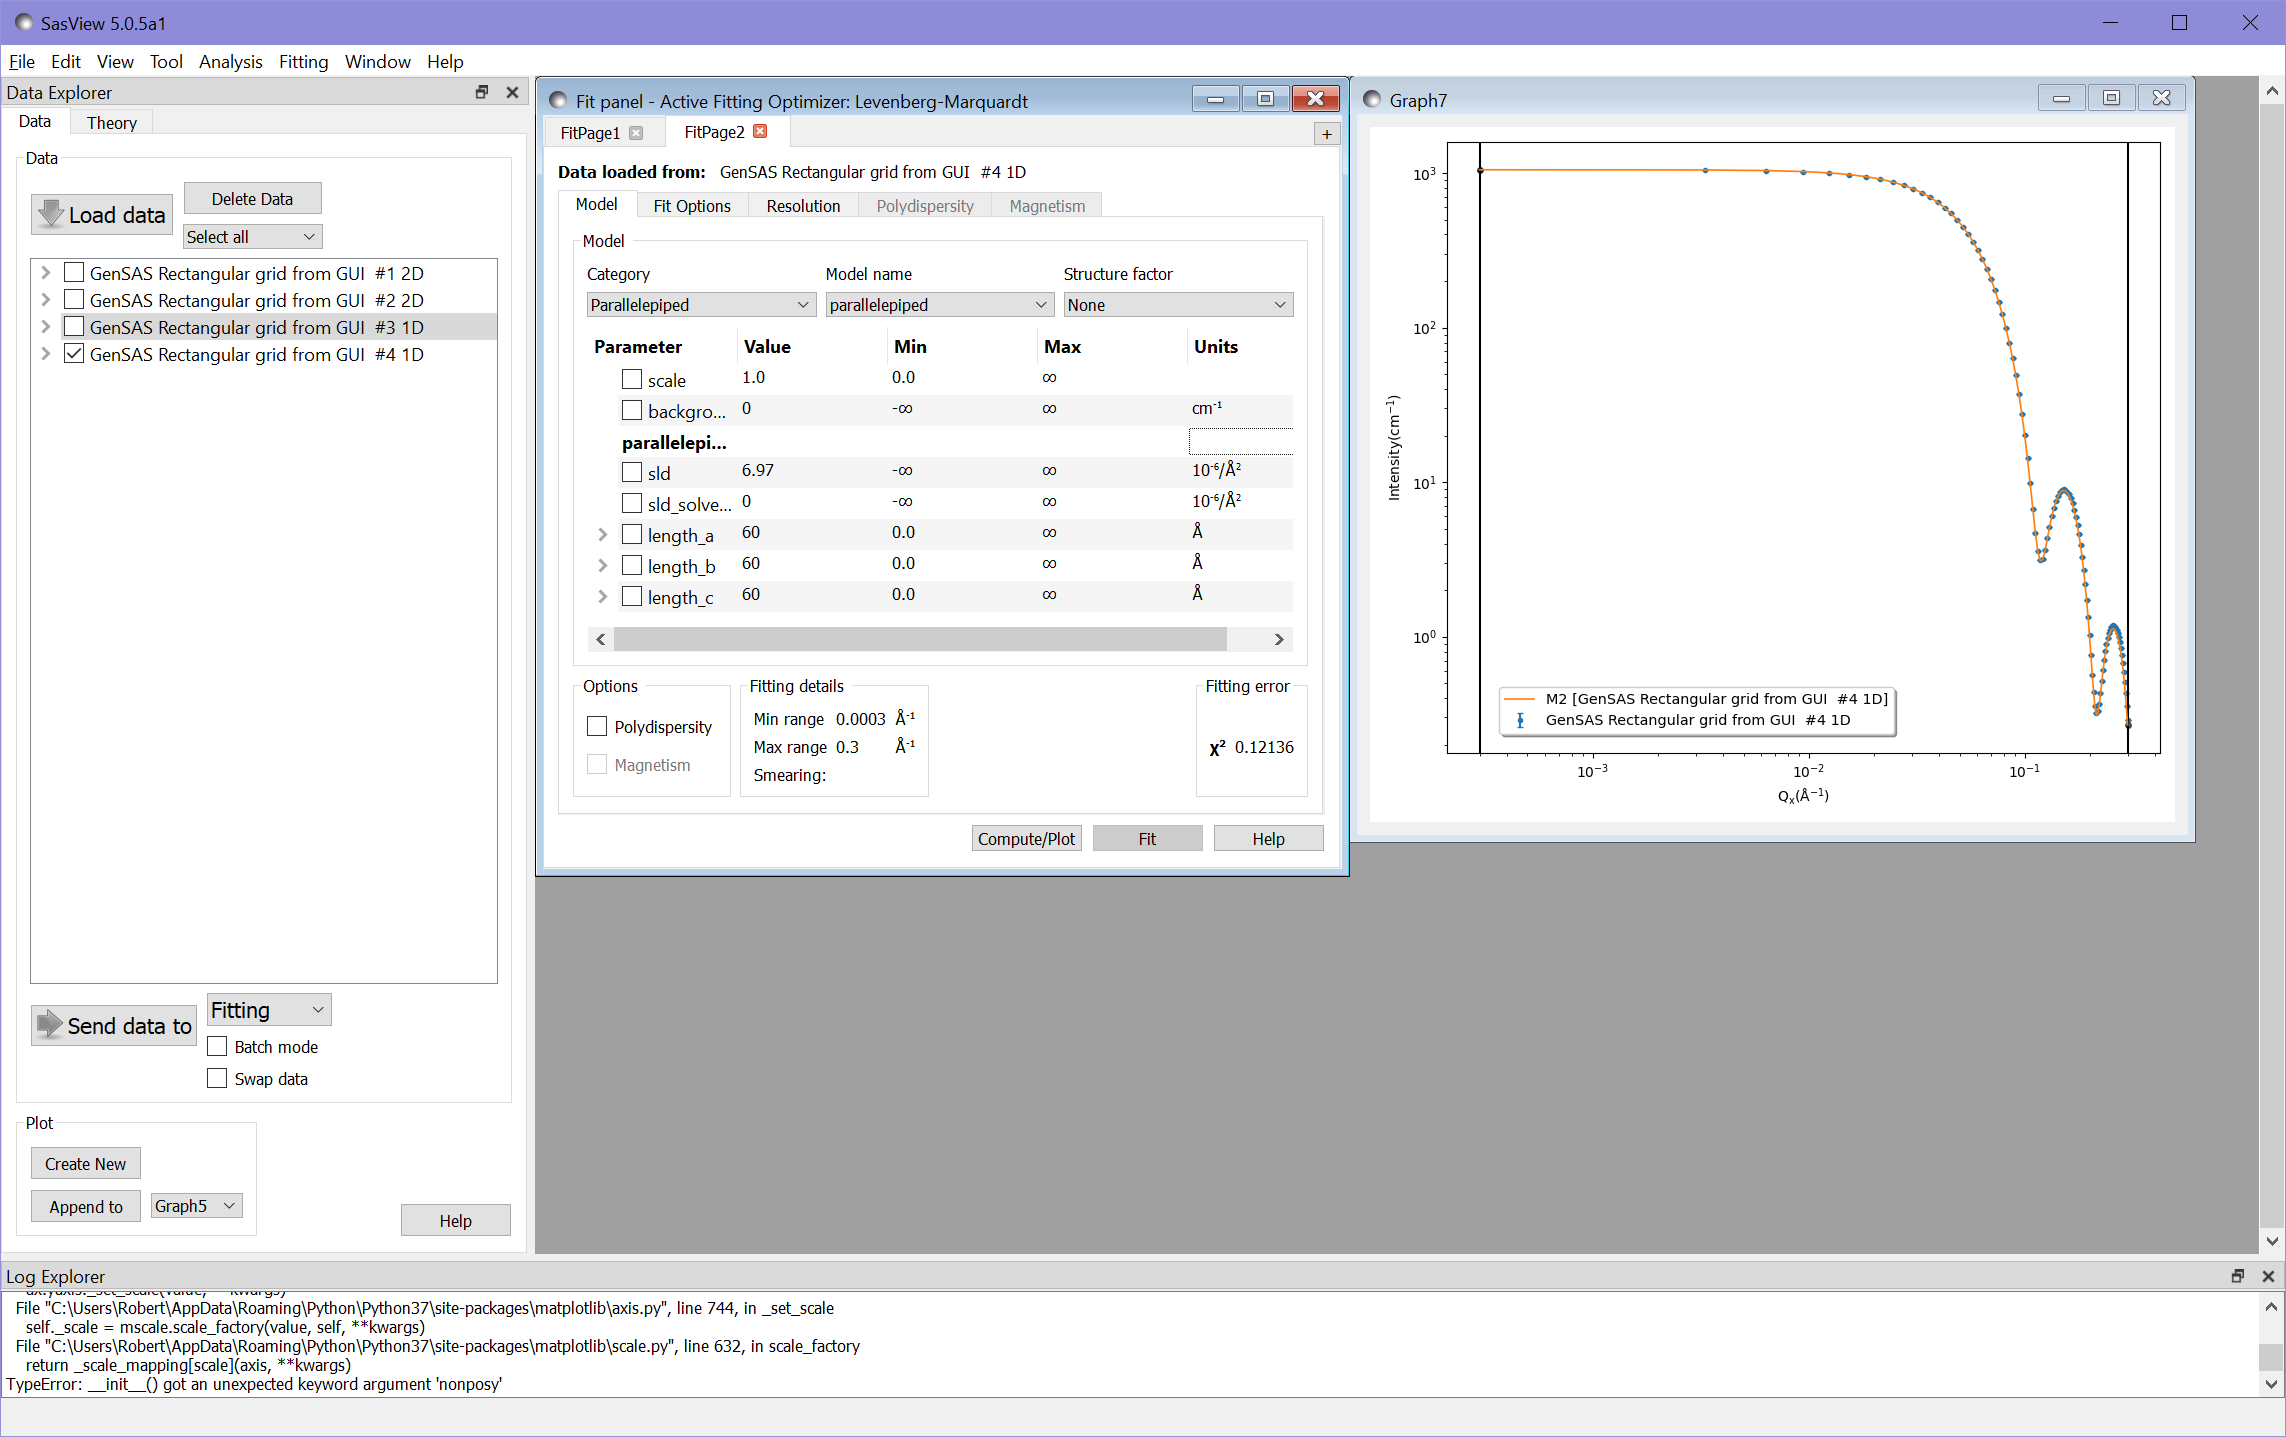The image size is (2286, 1437).
Task: Toggle the scale parameter checkbox
Action: click(x=629, y=379)
